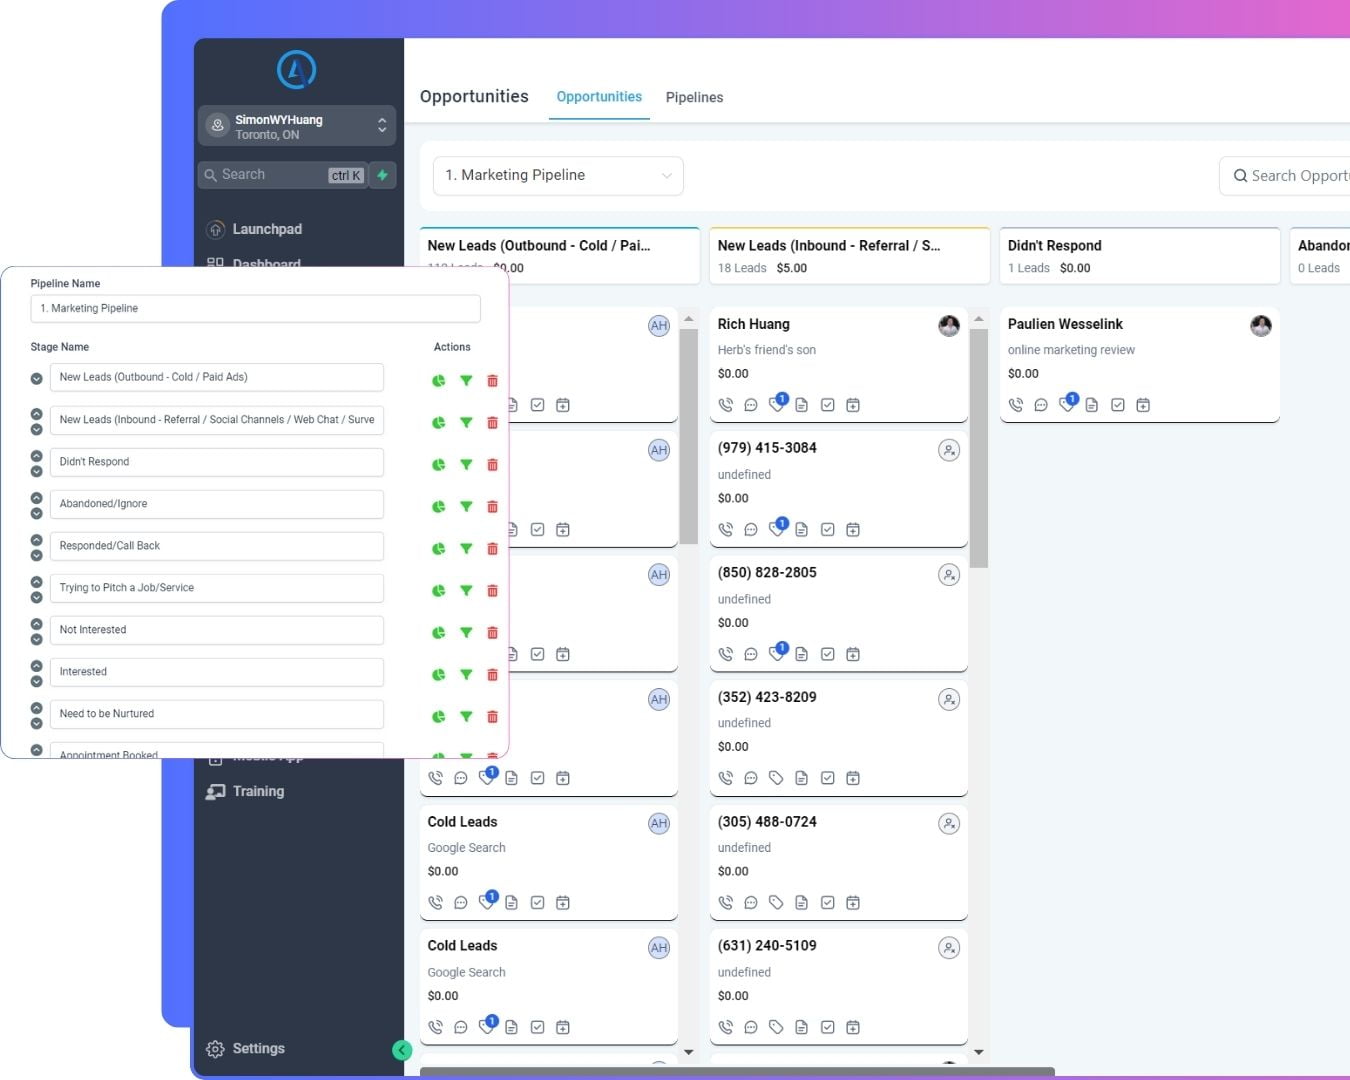This screenshot has width=1350, height=1080.
Task: Delete the 'Didn't Respond' stage with trash icon
Action: point(492,465)
